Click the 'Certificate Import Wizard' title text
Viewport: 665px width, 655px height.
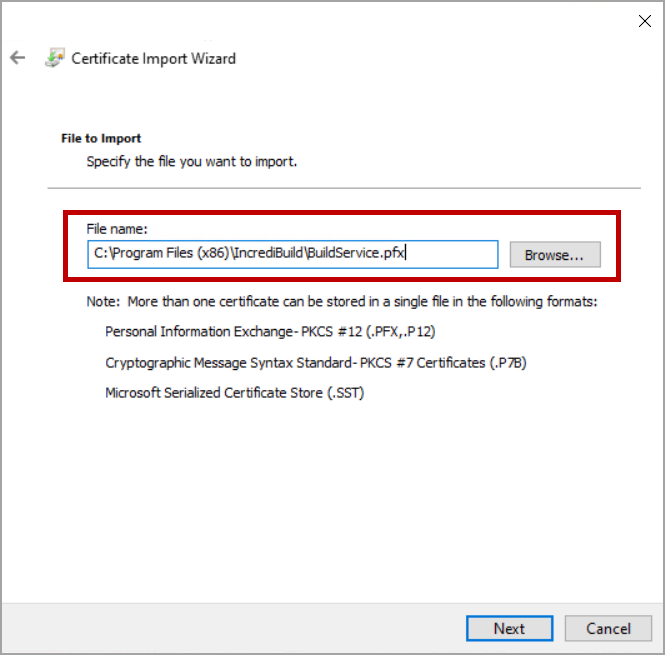coord(154,58)
